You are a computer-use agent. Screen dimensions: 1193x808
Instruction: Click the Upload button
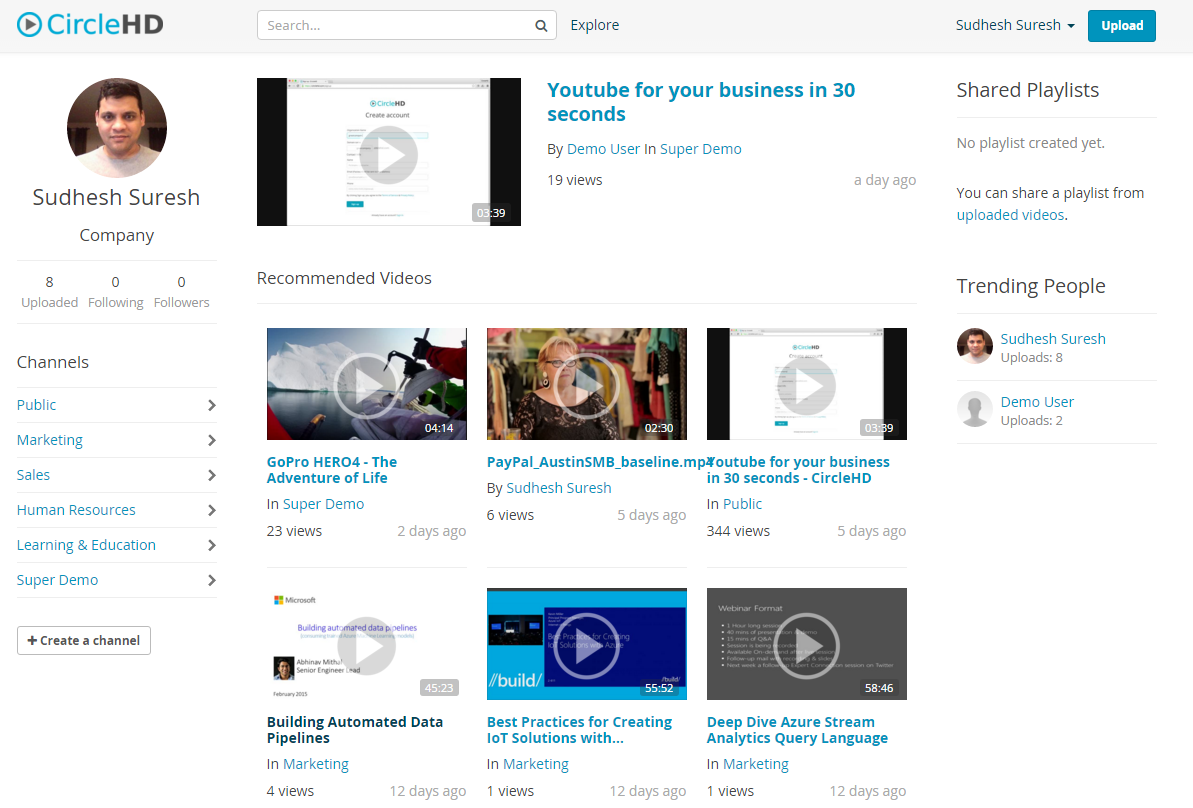[1121, 26]
